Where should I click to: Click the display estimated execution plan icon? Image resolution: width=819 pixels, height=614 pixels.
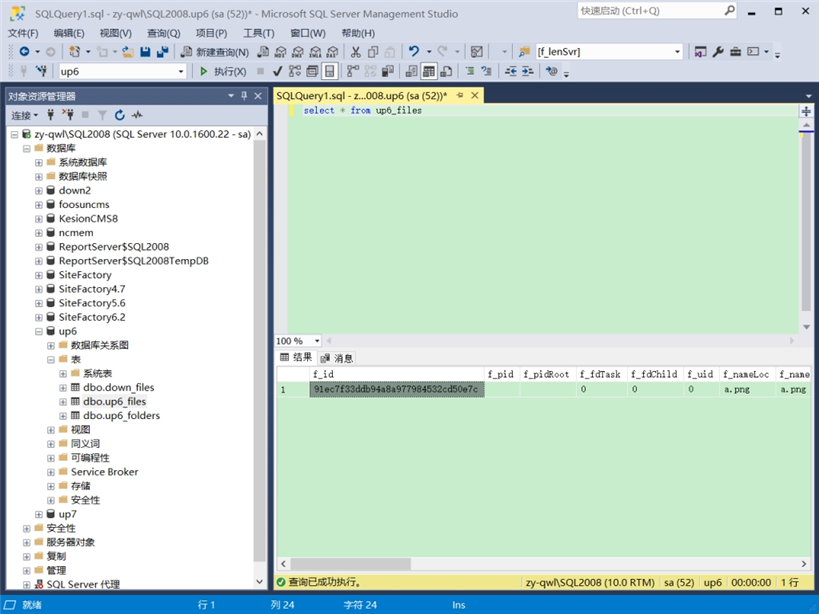pyautogui.click(x=296, y=71)
